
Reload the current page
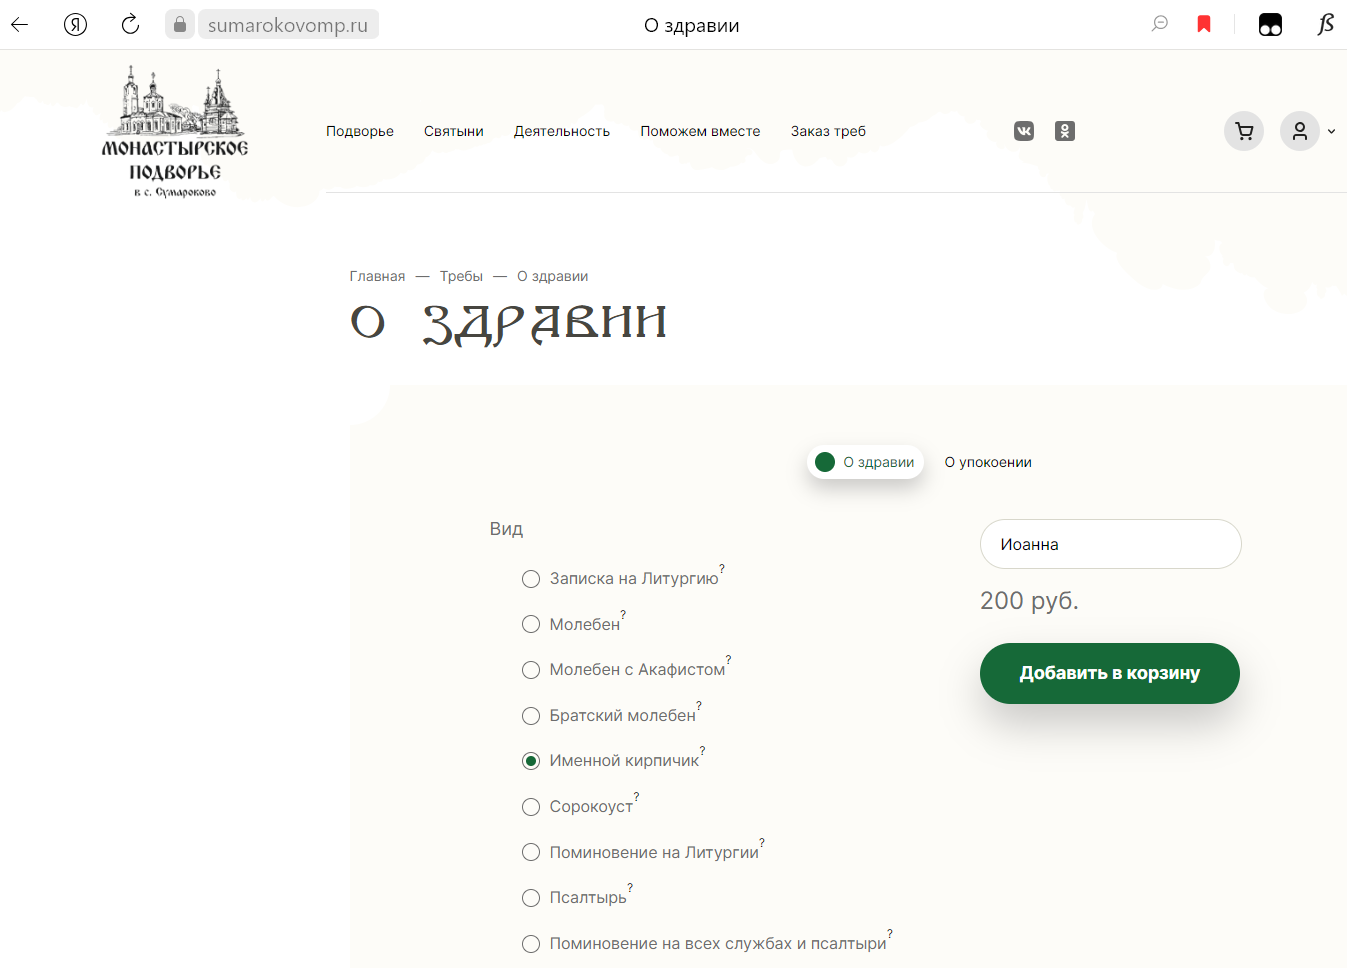point(130,24)
